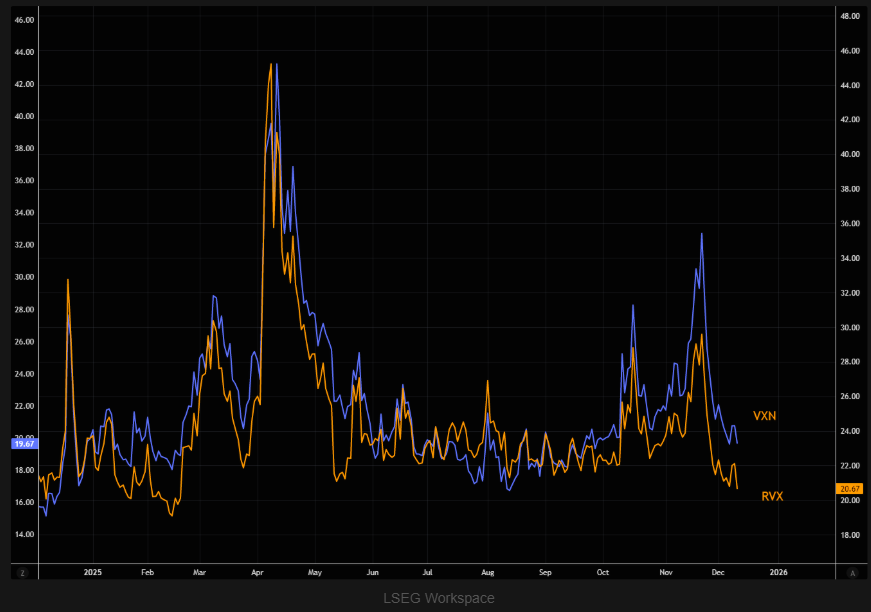Click the Jul marker on time axis

[428, 572]
